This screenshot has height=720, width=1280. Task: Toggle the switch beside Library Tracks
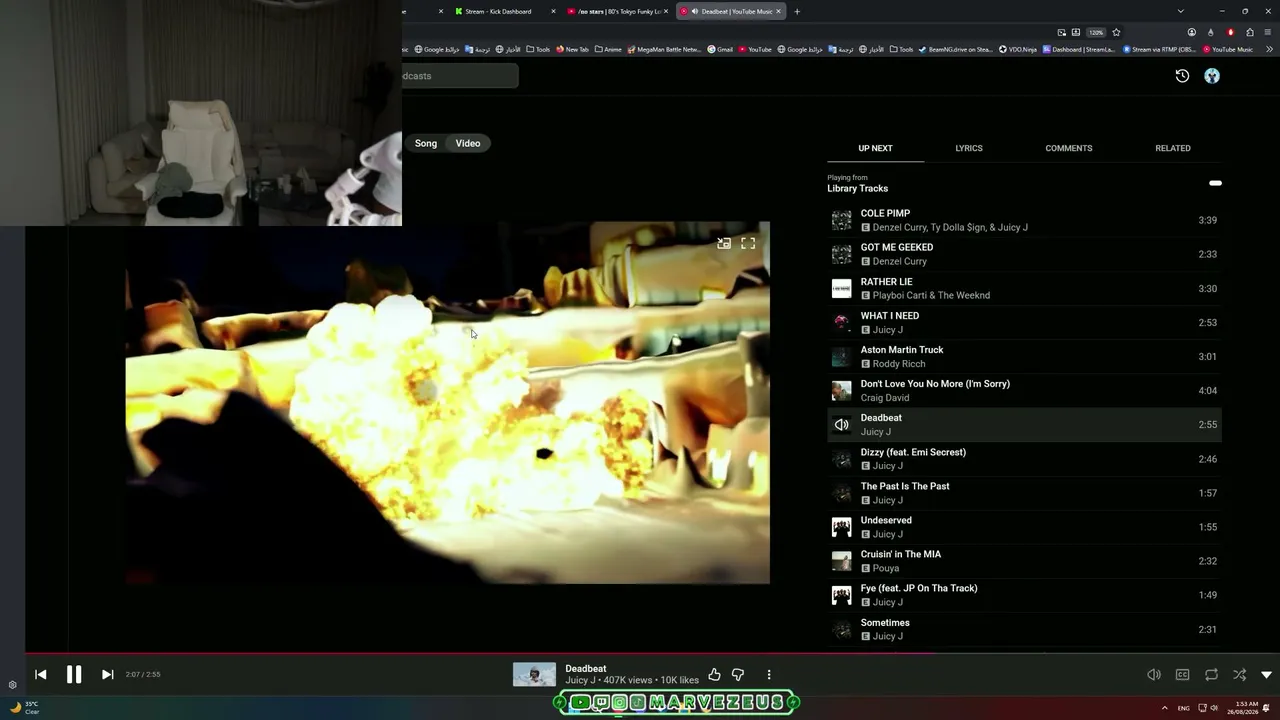[1215, 183]
